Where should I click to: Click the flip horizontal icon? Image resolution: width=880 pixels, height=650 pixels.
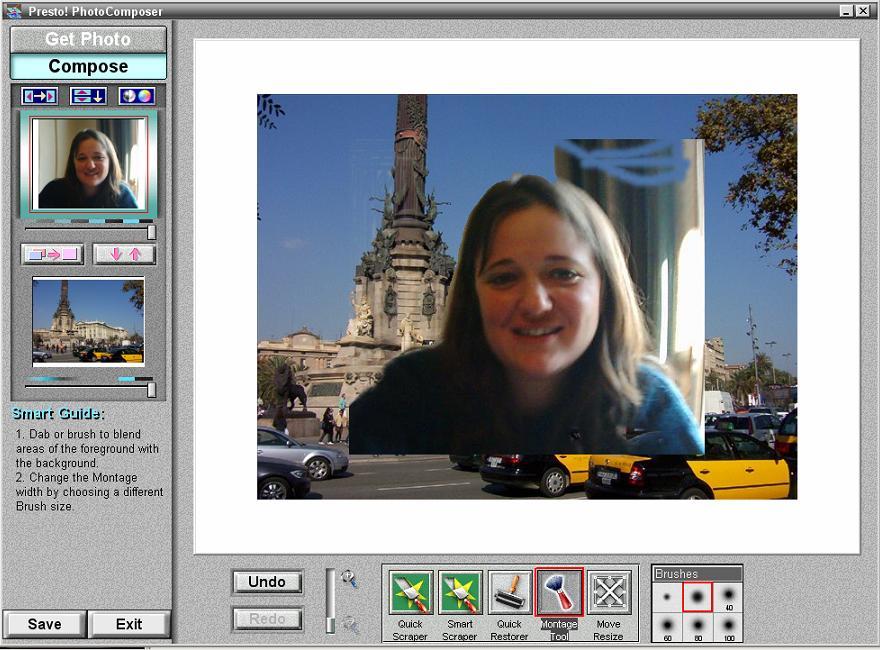point(40,96)
